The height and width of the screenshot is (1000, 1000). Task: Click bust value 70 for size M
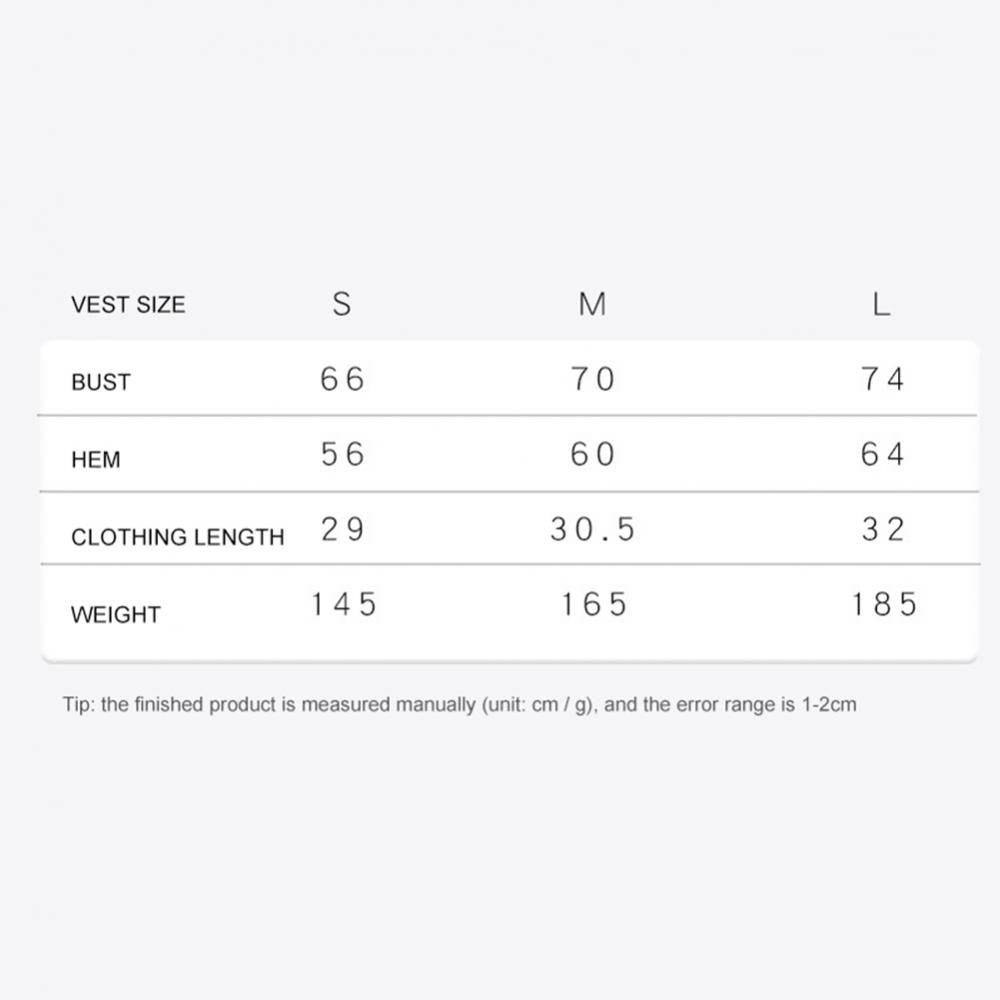[x=593, y=379]
